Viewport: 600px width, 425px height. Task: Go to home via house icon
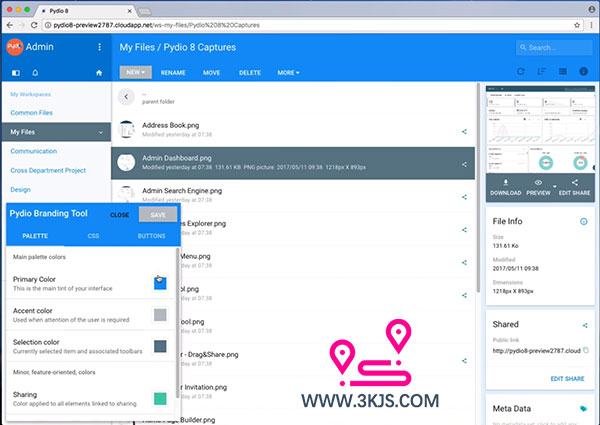pyautogui.click(x=99, y=73)
